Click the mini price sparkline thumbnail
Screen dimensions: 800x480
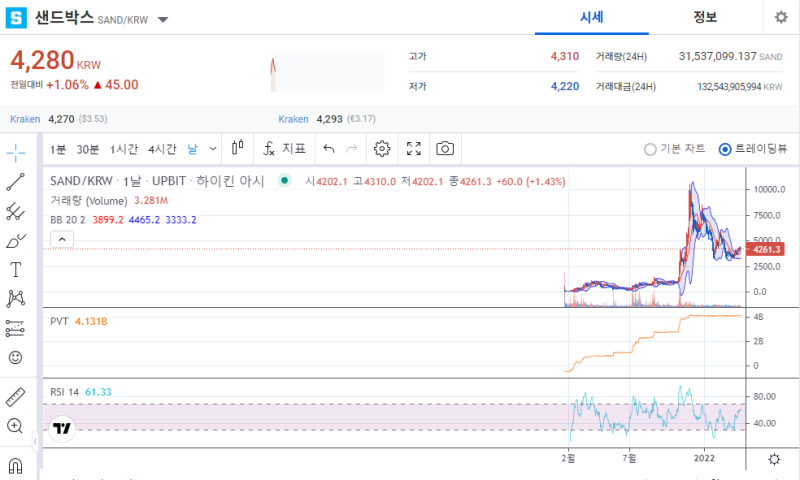tap(328, 71)
